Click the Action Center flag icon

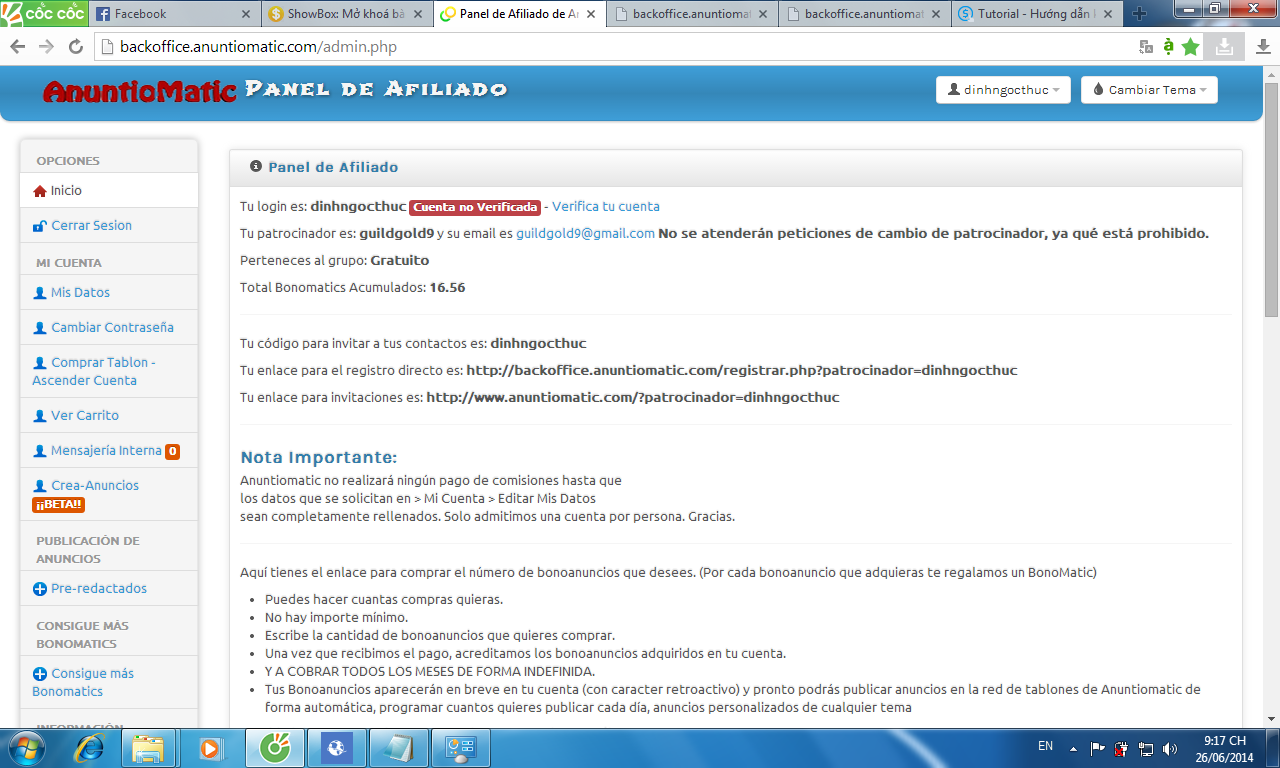point(1097,747)
